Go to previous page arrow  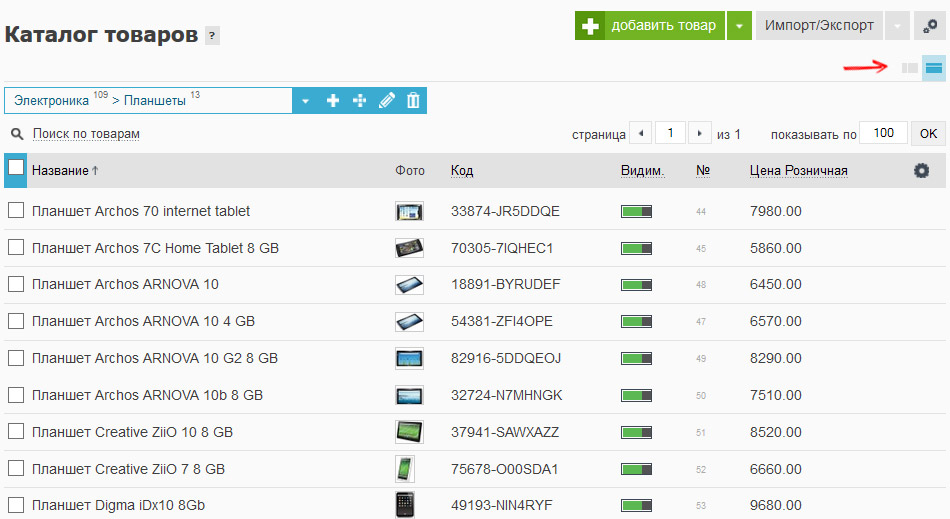click(x=641, y=133)
